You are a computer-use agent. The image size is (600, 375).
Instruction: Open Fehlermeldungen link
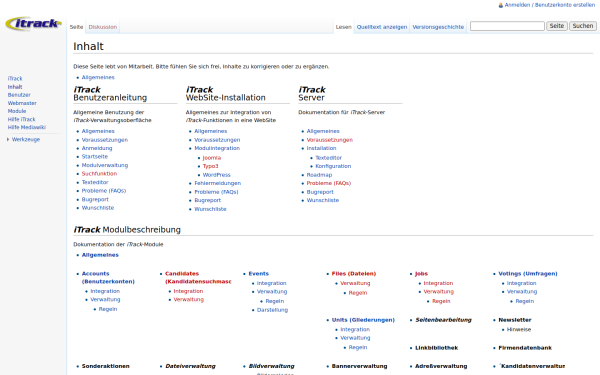pyautogui.click(x=217, y=183)
